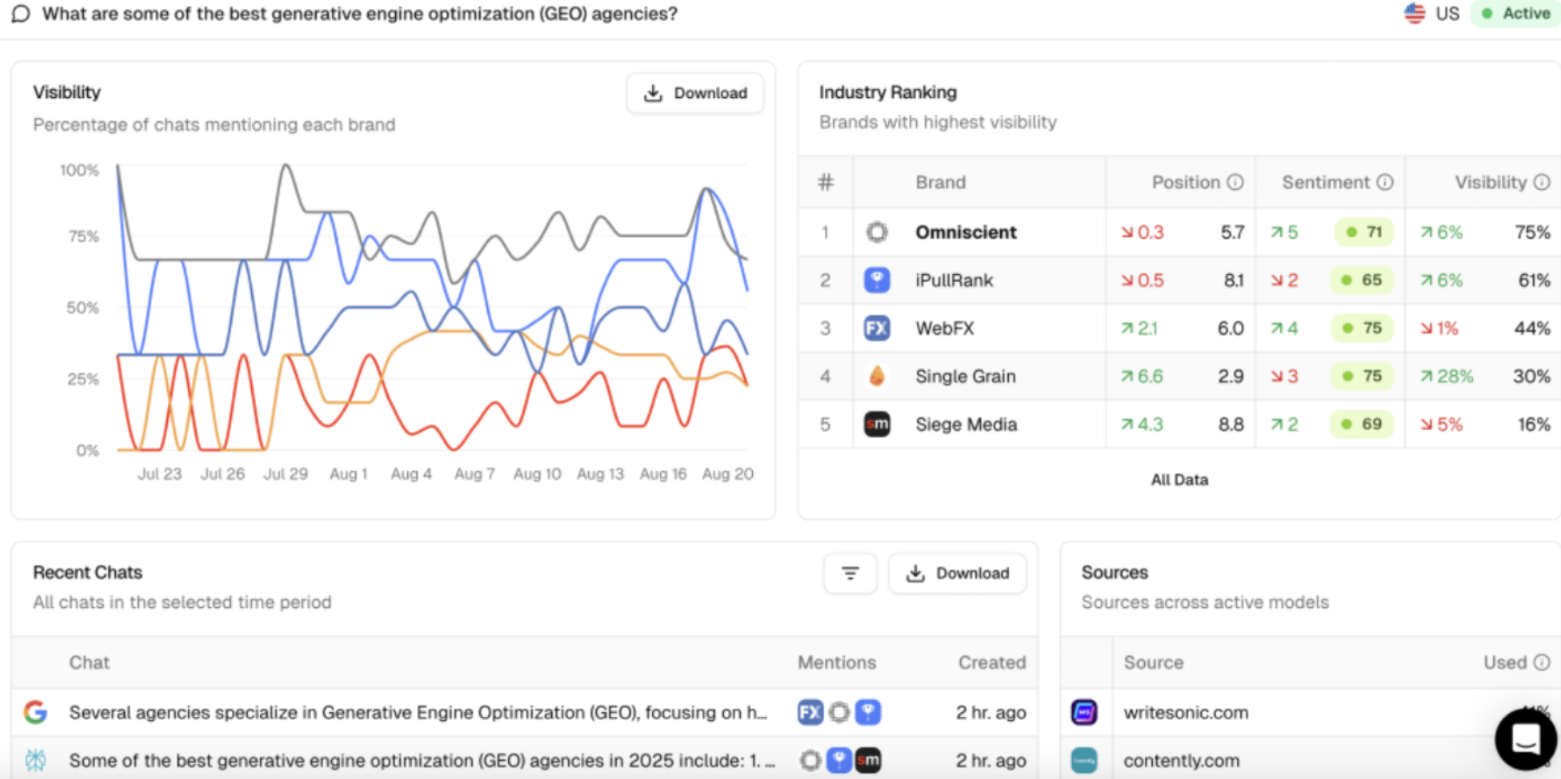Click the Omniscient brand logo icon
1561x779 pixels.
point(877,232)
